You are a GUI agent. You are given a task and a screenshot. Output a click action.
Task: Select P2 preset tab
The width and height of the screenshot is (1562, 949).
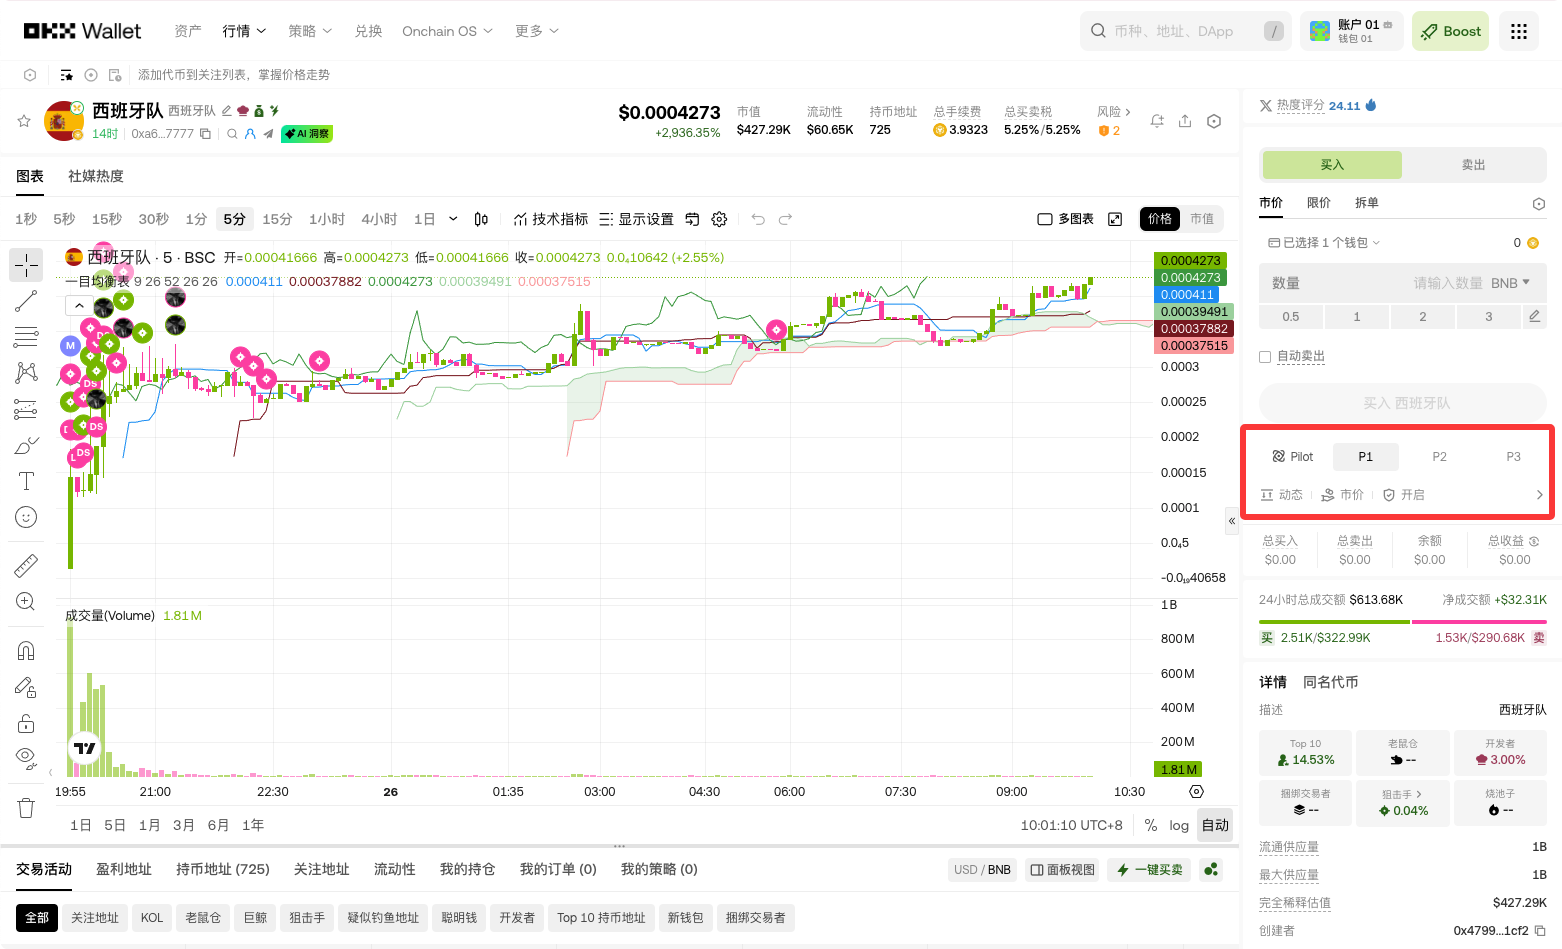pos(1439,456)
